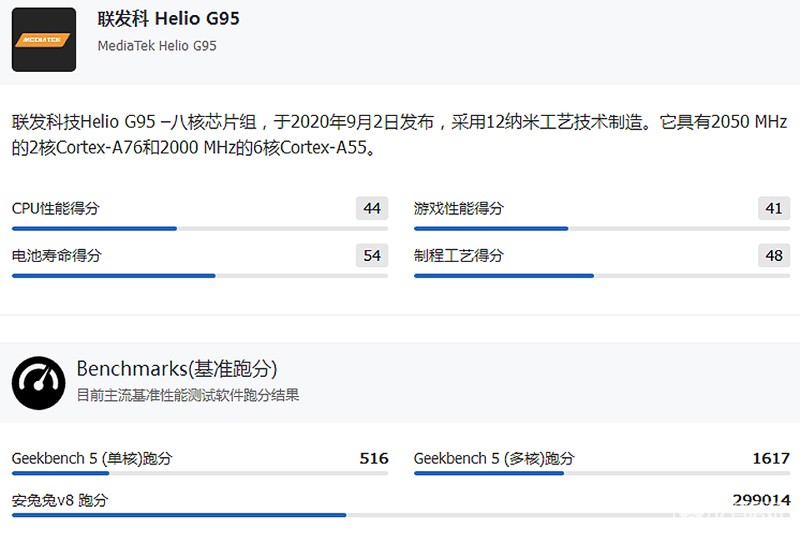Click the CPU性能得分 progress bar
This screenshot has width=800, height=542.
(x=200, y=229)
